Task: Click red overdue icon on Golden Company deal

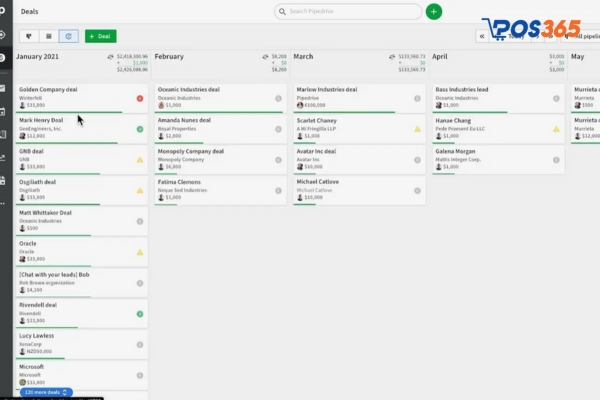Action: tap(140, 98)
